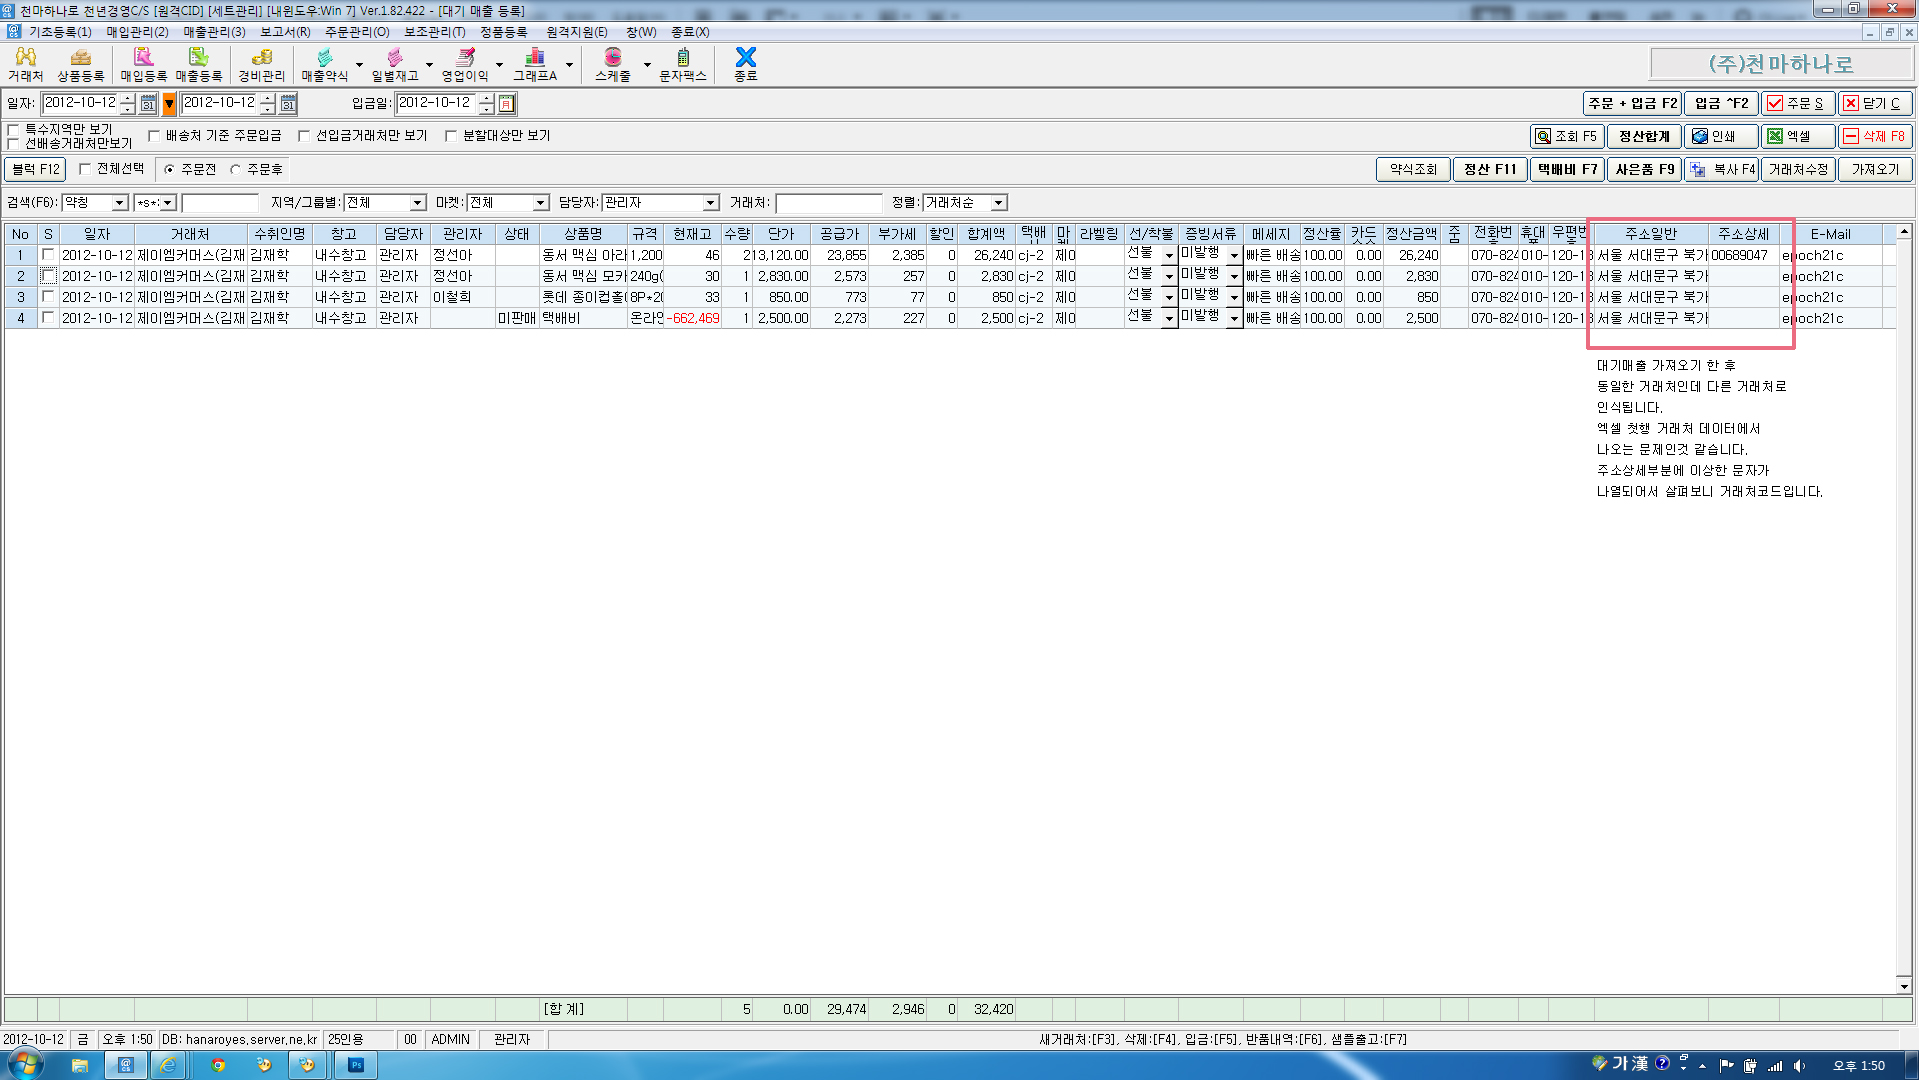The image size is (1919, 1080).
Task: Click 삭제 F8 button
Action: click(1875, 136)
